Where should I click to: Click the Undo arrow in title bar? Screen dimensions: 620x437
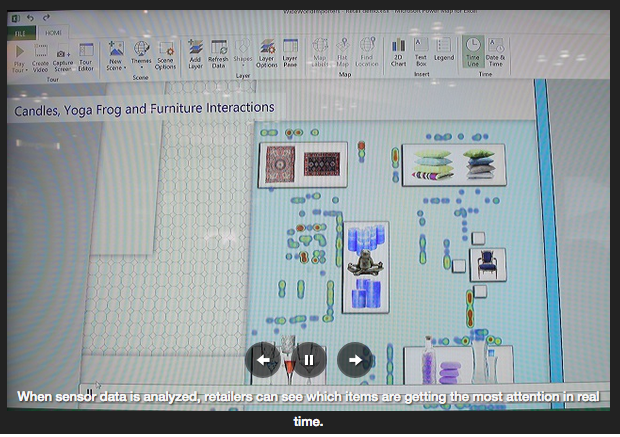point(30,18)
